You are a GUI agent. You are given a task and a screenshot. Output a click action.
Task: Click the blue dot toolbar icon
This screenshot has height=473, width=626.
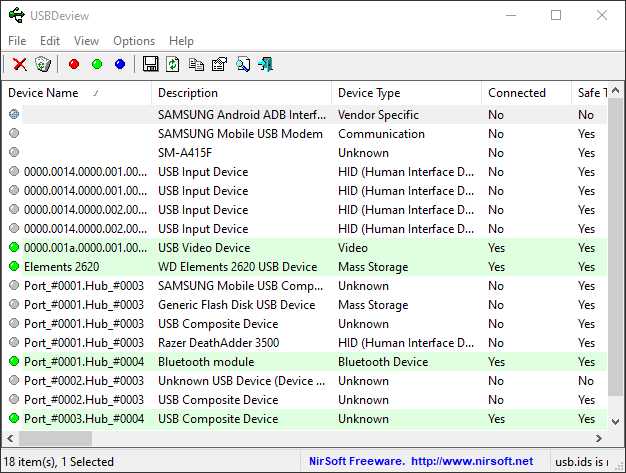click(x=120, y=64)
